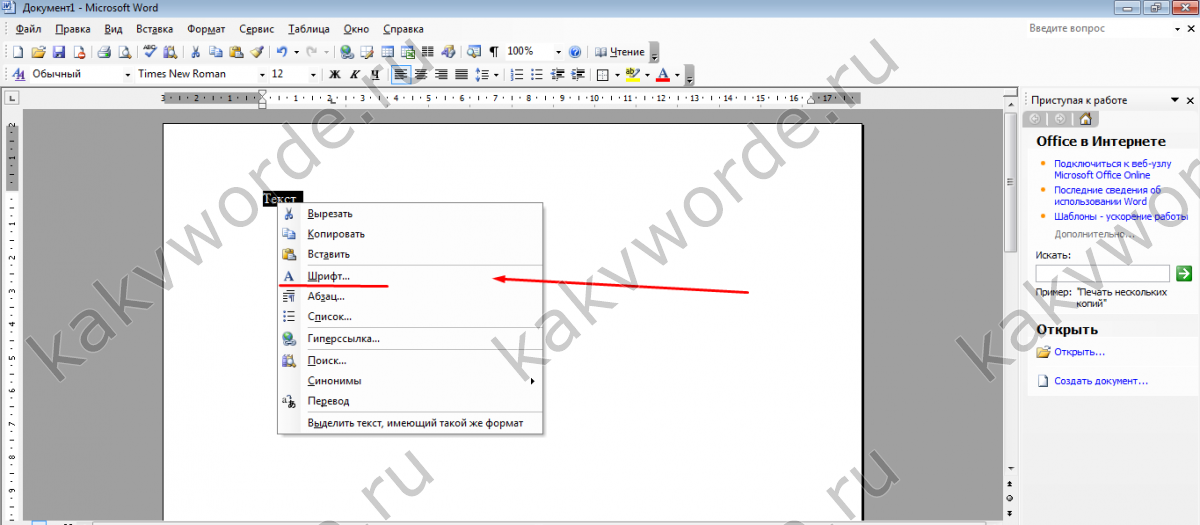
Task: Decrease indent using the toolbar icon
Action: point(557,74)
